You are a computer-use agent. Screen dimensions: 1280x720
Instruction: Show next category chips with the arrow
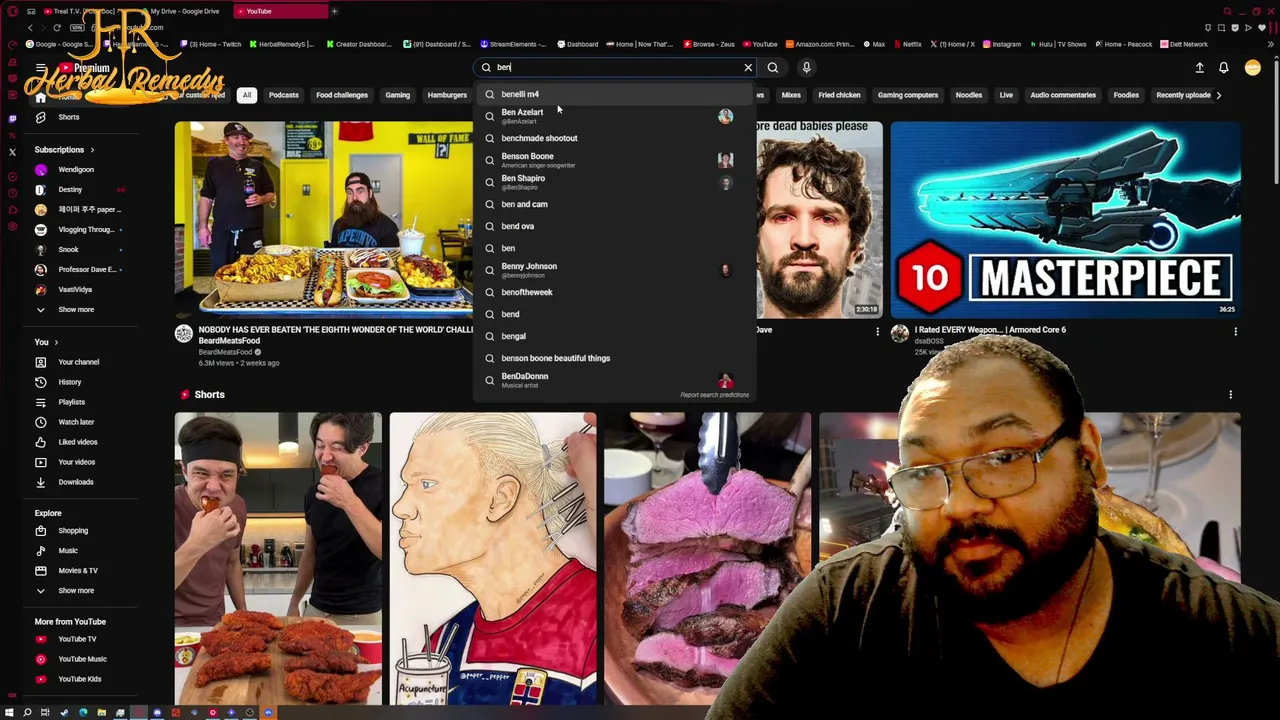(x=1218, y=95)
